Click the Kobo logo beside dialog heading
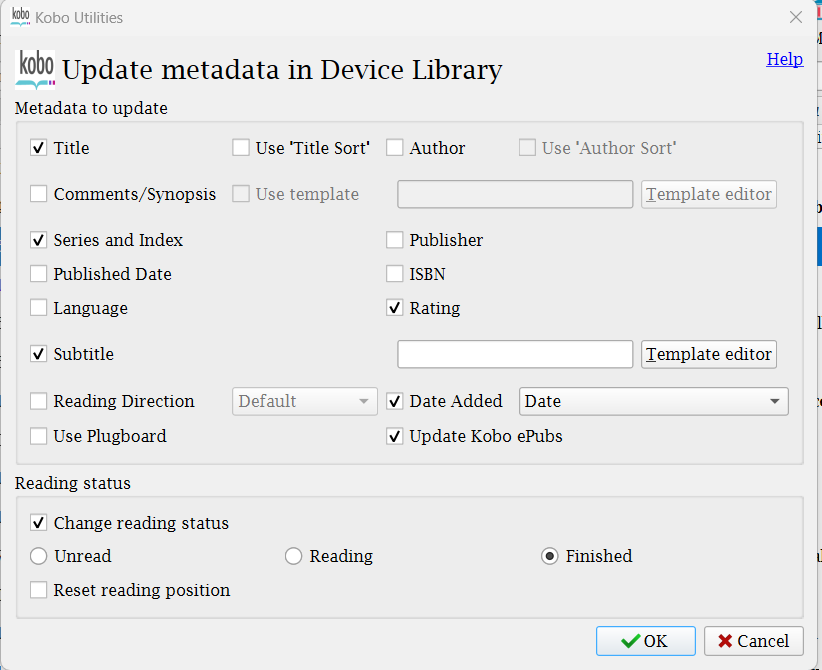 [x=36, y=69]
